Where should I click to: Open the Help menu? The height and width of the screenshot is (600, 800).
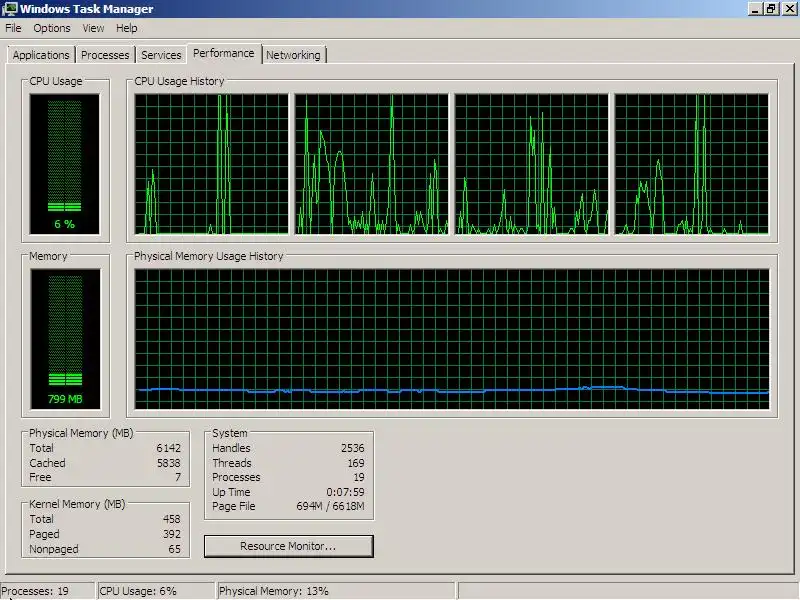point(127,28)
